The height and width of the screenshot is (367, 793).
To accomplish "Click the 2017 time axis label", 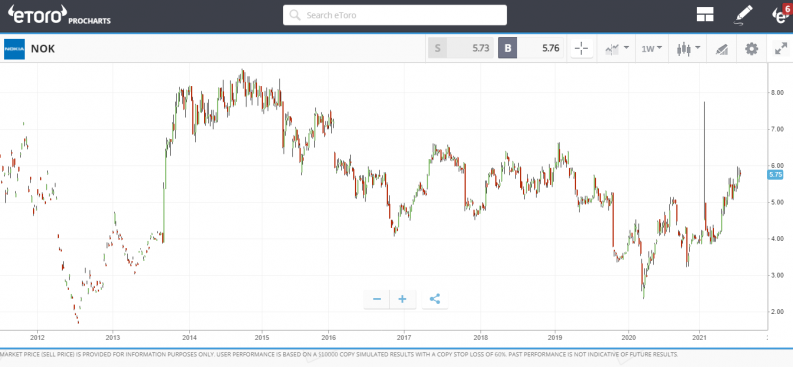I will point(404,337).
